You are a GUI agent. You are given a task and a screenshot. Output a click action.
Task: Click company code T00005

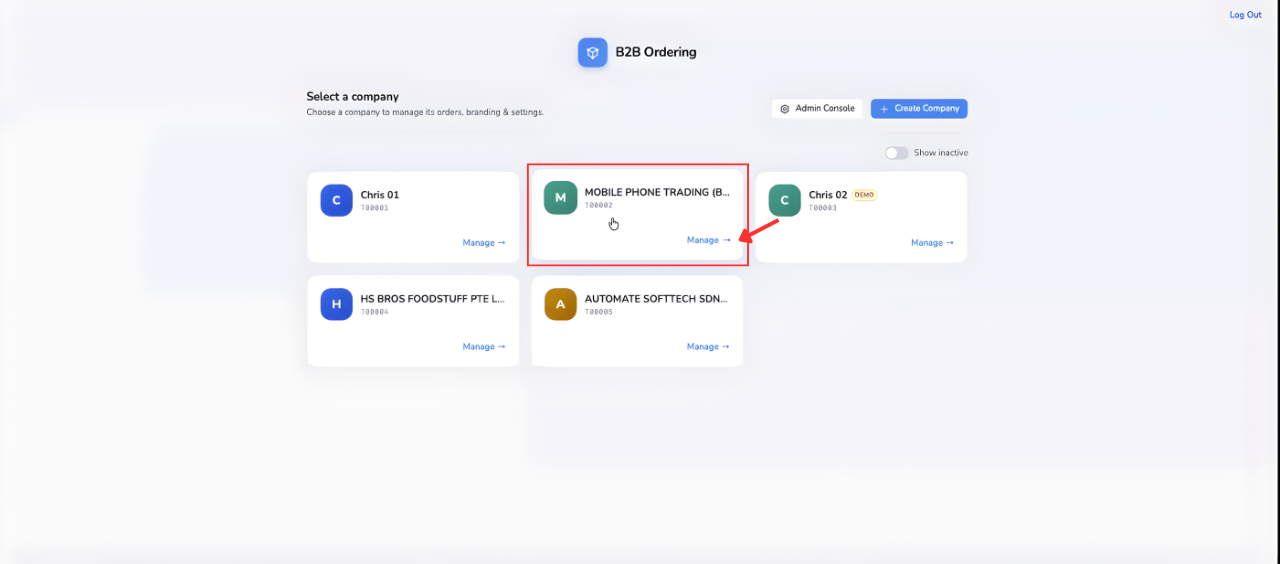pyautogui.click(x=598, y=312)
